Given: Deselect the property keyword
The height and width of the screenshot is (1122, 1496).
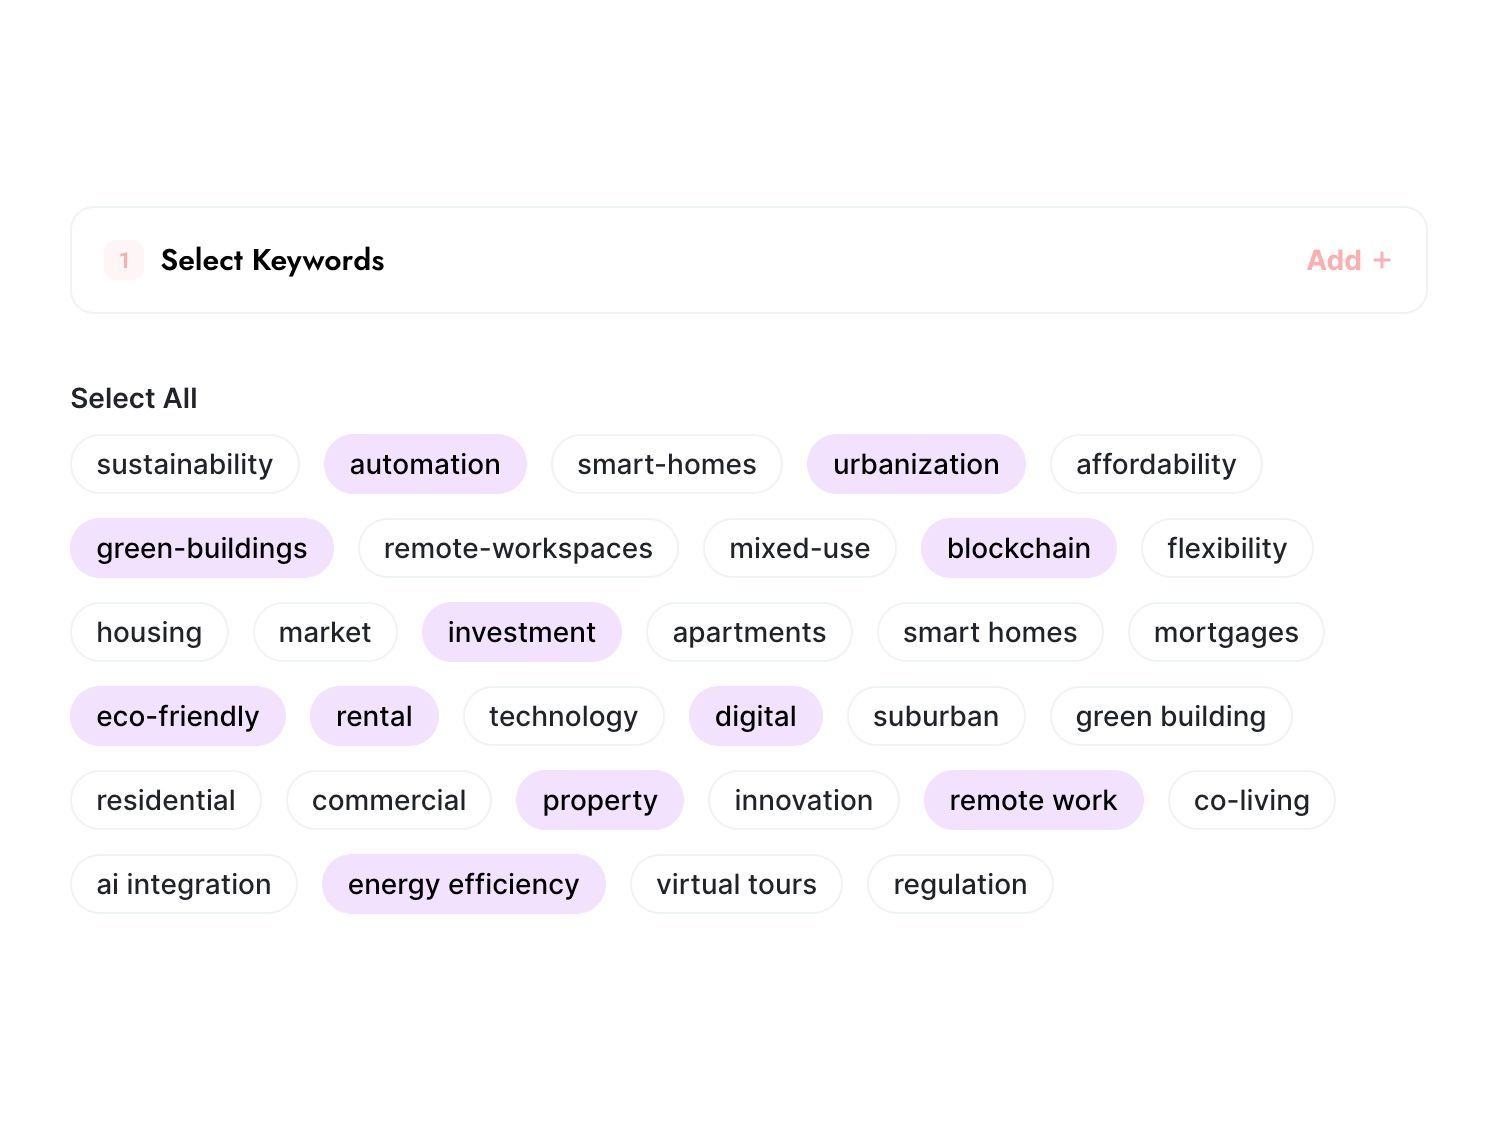Looking at the screenshot, I should (x=599, y=800).
